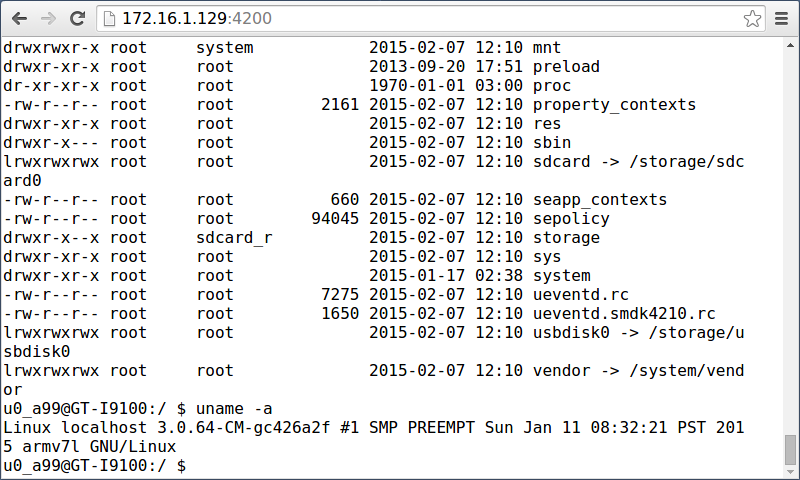Click the page document icon in address bar
This screenshot has width=800, height=480.
click(109, 19)
